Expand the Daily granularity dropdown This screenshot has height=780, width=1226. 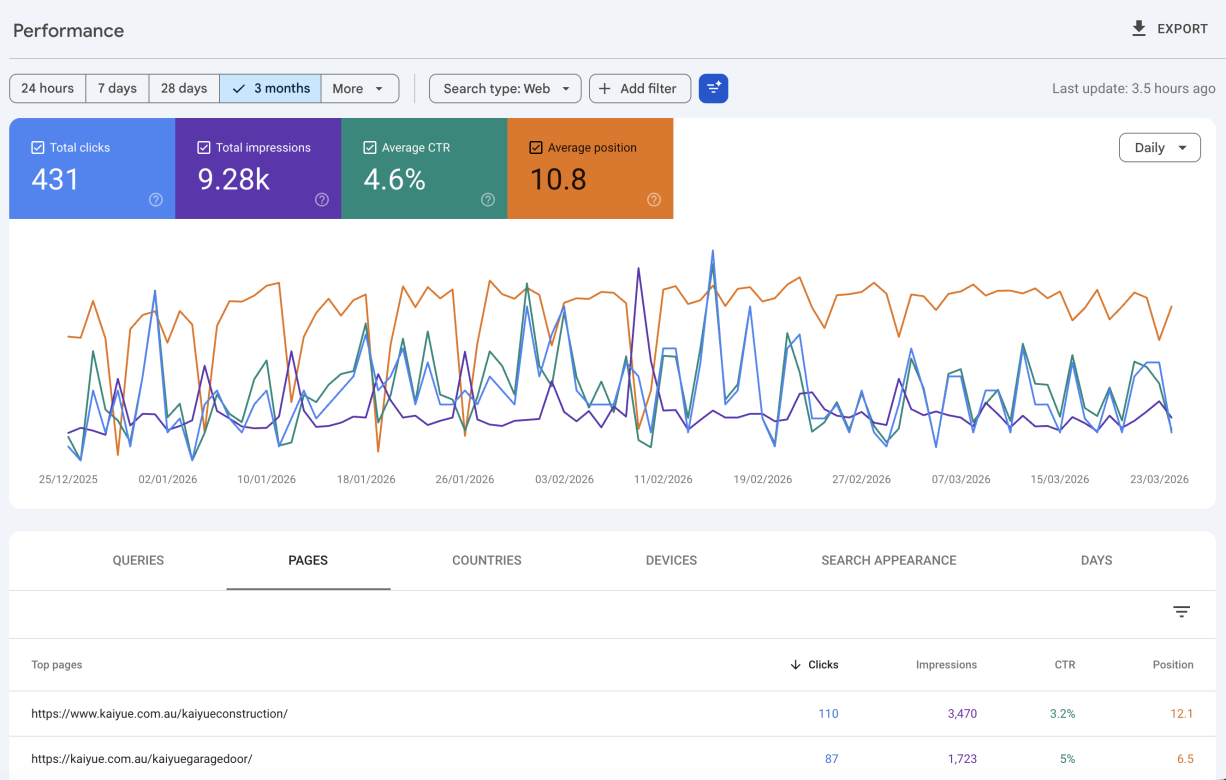[1159, 148]
